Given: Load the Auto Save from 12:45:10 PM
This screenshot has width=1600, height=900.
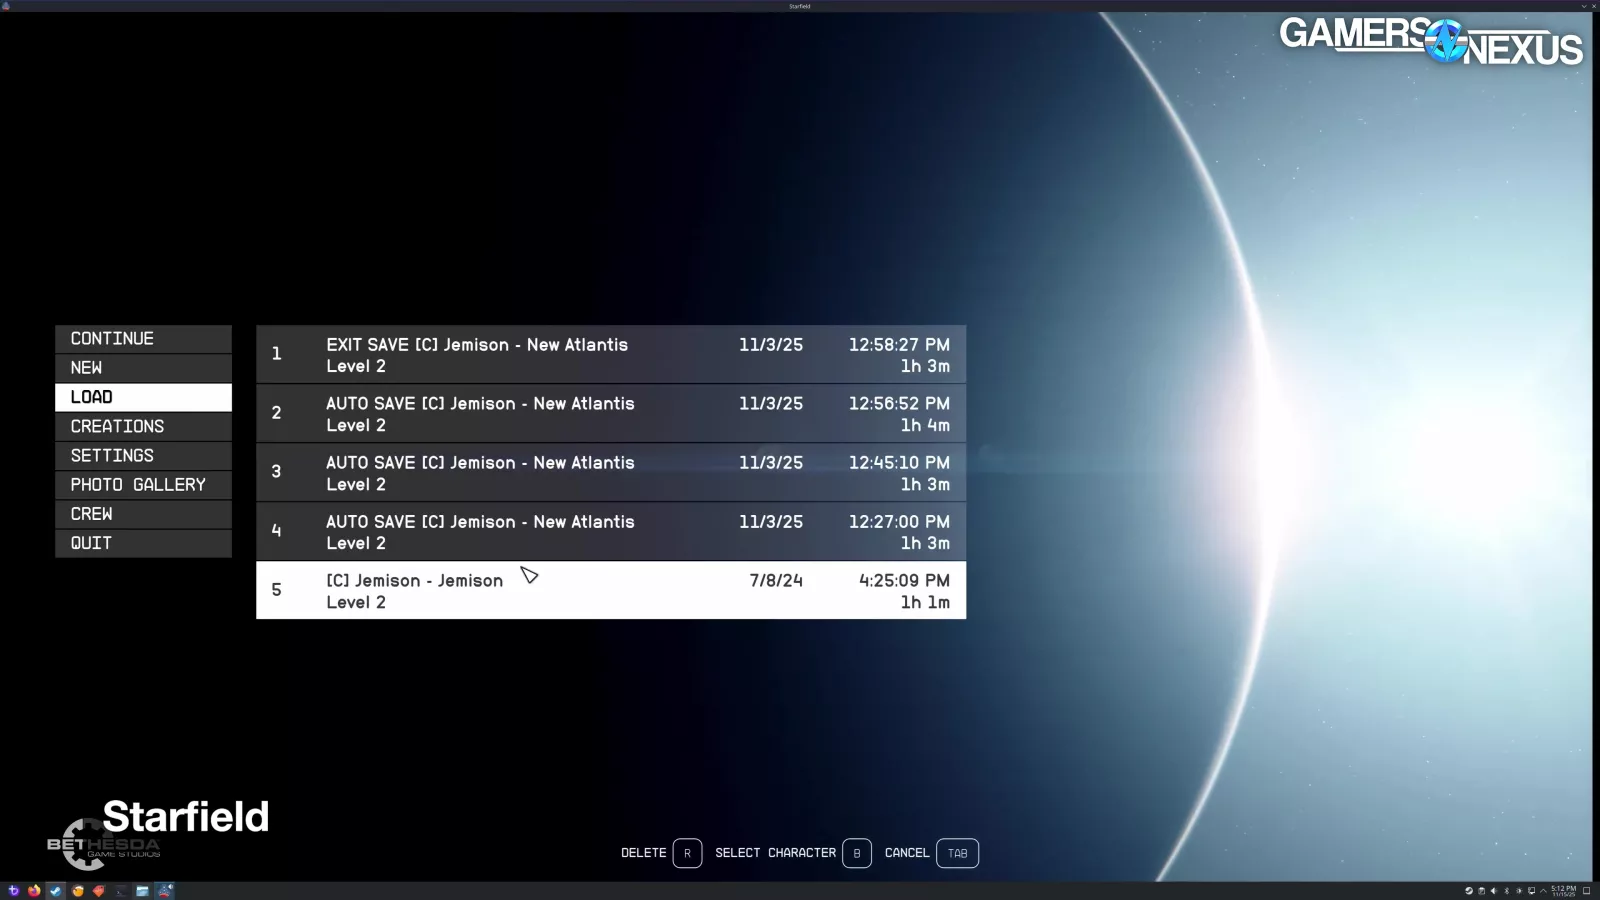Looking at the screenshot, I should (610, 473).
